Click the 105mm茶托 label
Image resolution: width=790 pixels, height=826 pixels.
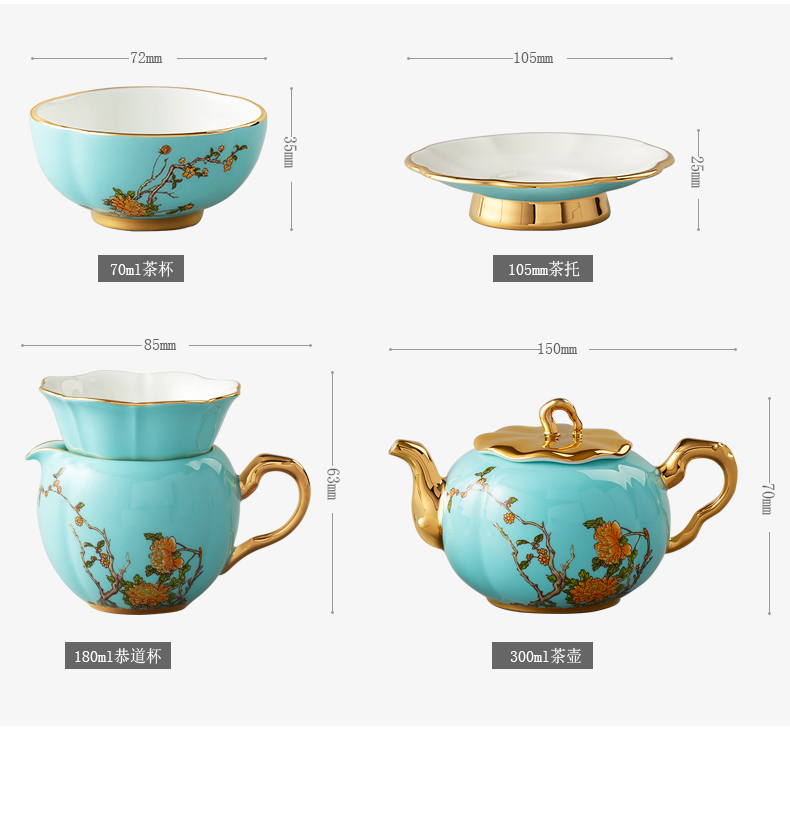[x=542, y=269]
